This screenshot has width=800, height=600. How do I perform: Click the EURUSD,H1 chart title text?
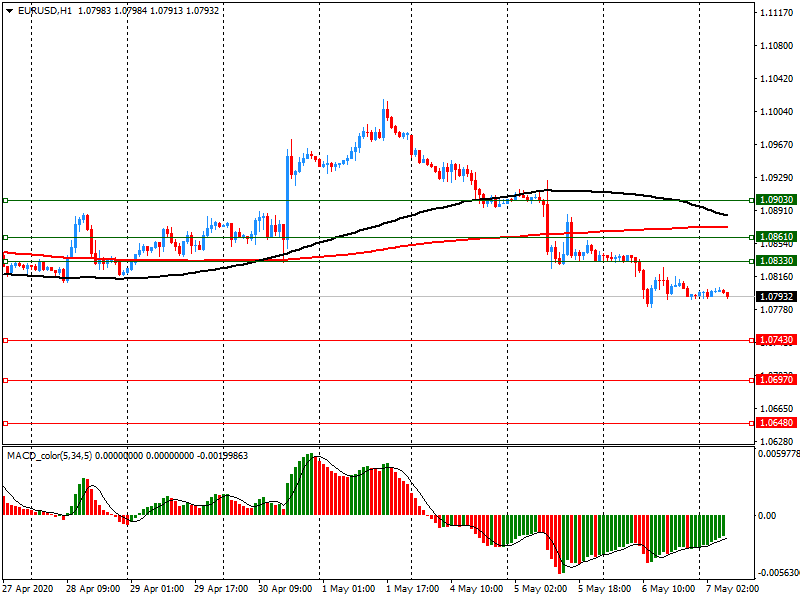pos(45,10)
